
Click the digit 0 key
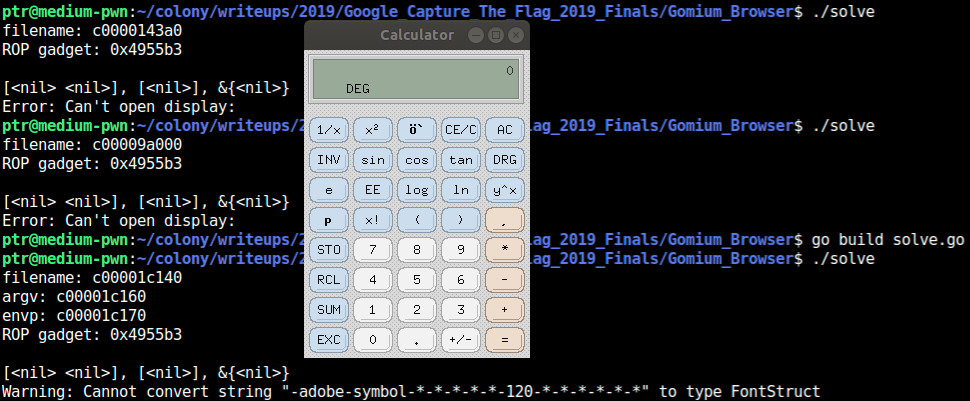tap(372, 340)
